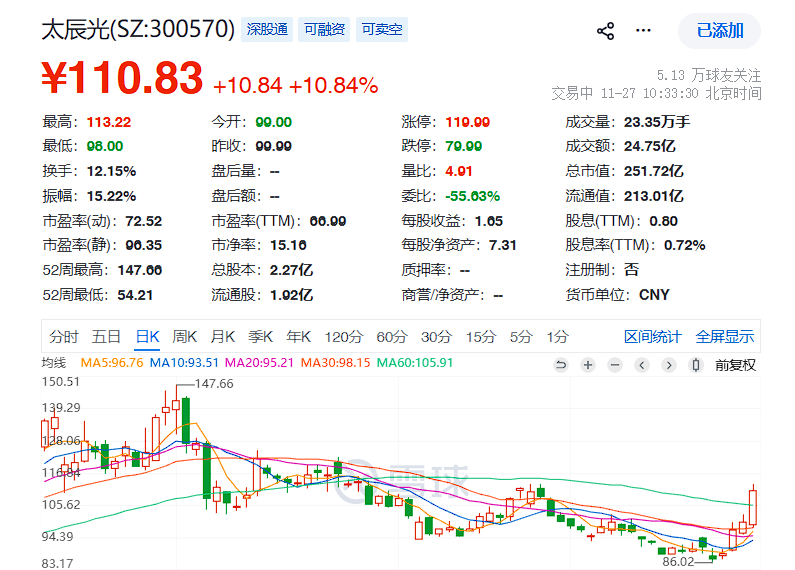Click the MA5 moving average legend
The height and width of the screenshot is (570, 795).
(112, 363)
